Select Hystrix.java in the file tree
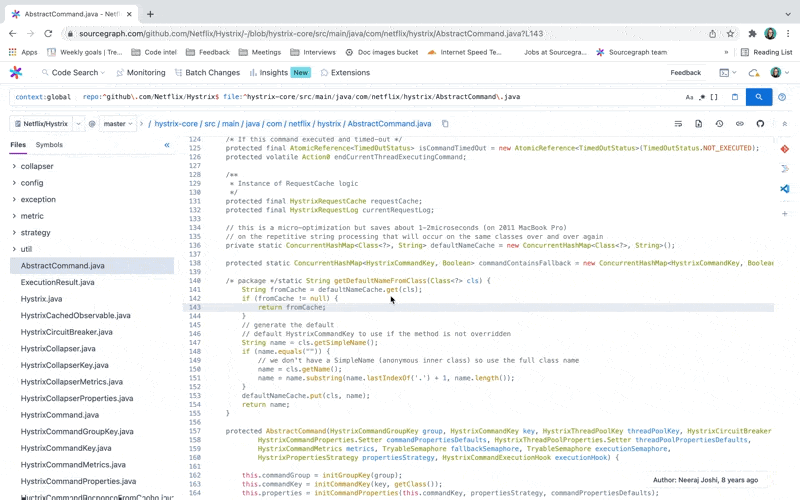800x500 pixels. coord(41,299)
